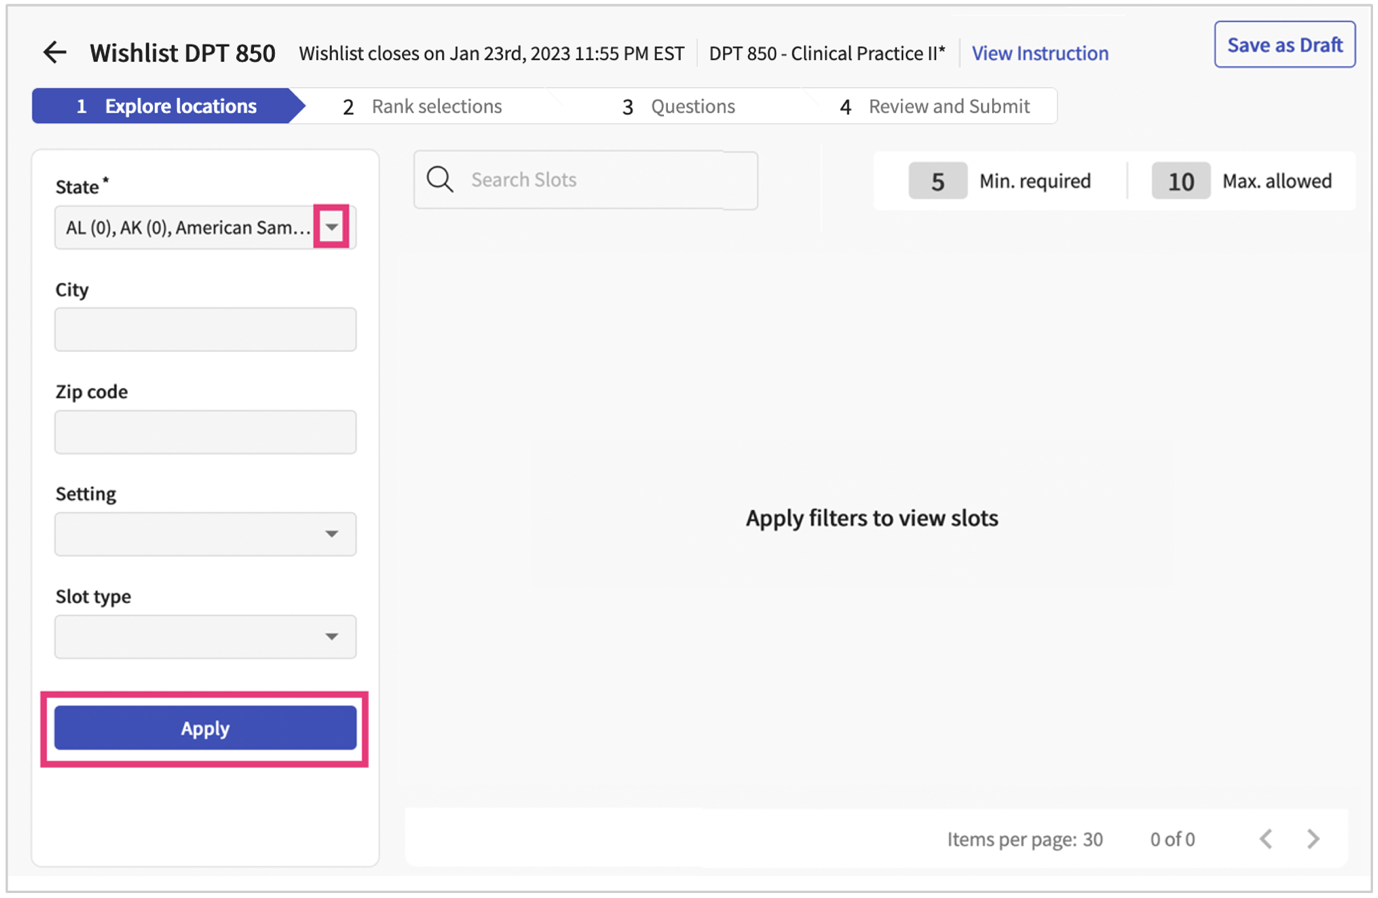Click the Max. allowed count badge

[1181, 180]
